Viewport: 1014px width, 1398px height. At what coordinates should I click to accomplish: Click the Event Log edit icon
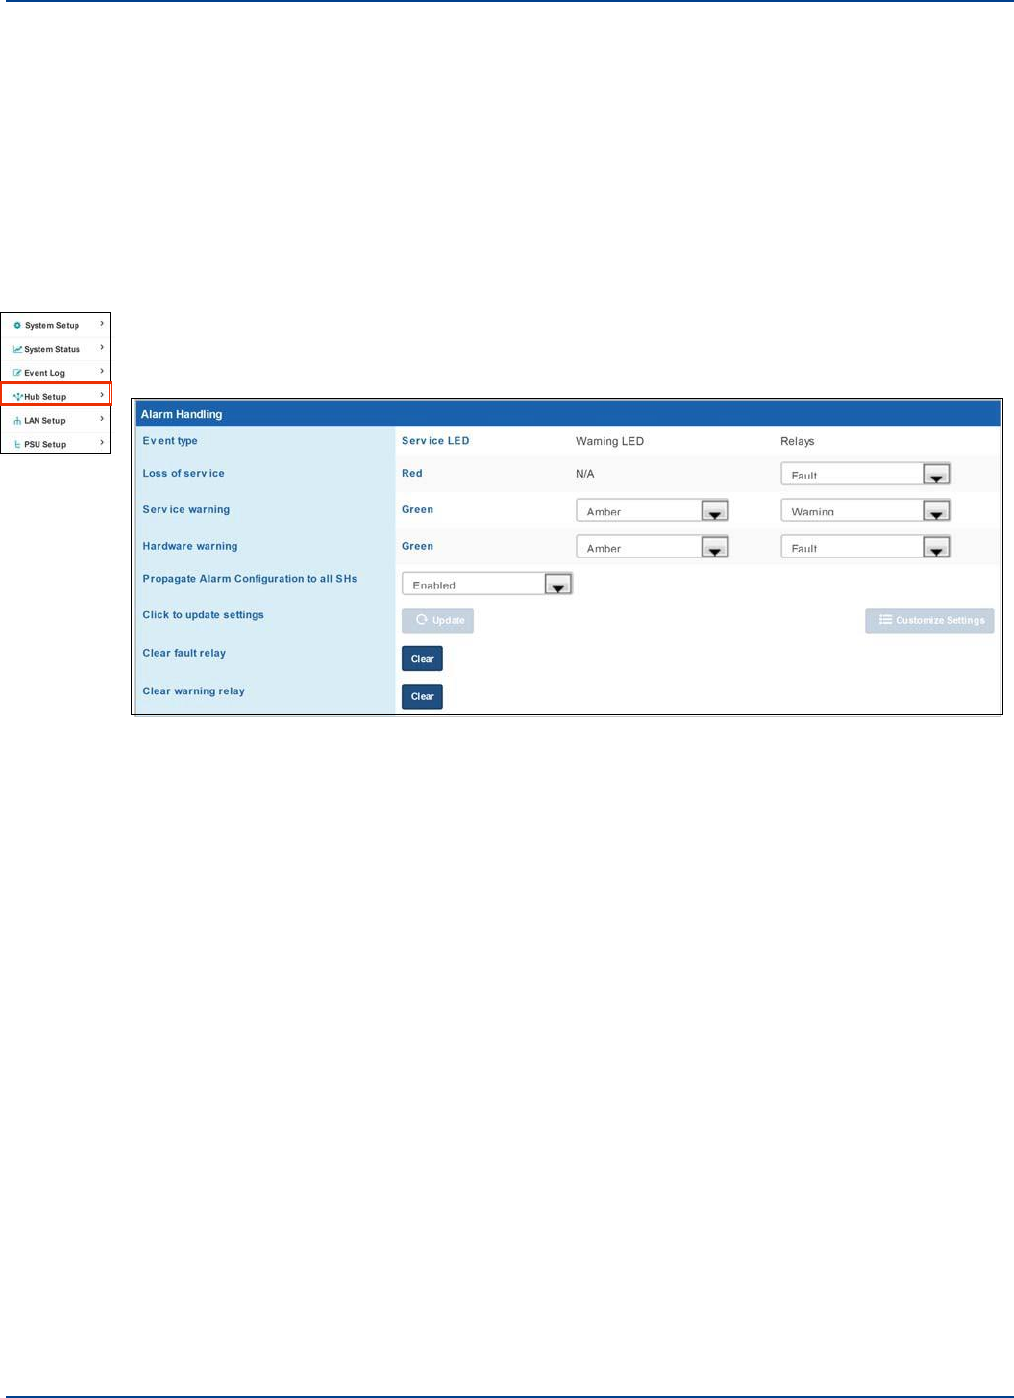pos(17,373)
